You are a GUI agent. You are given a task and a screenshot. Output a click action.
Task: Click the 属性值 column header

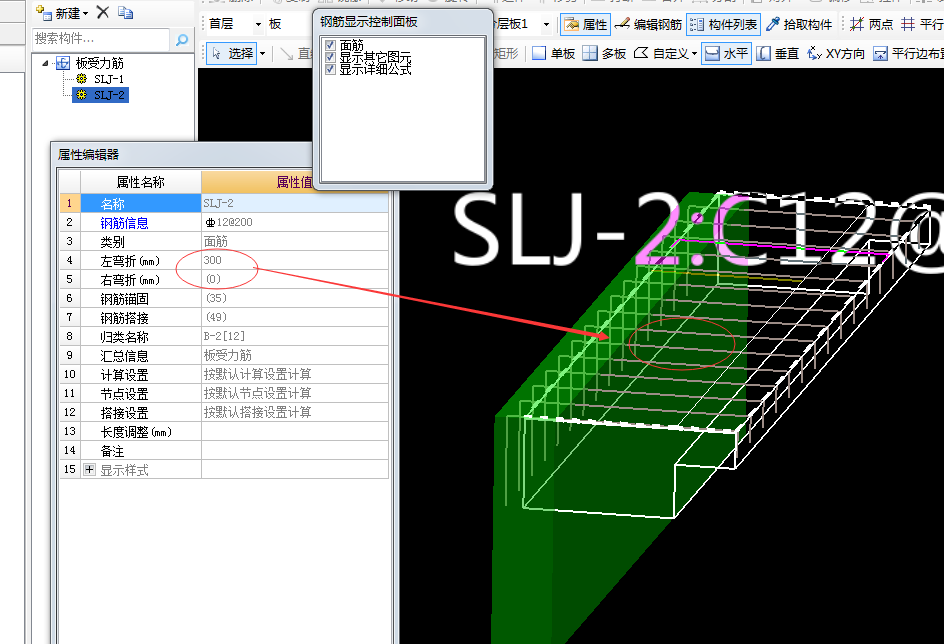point(294,182)
